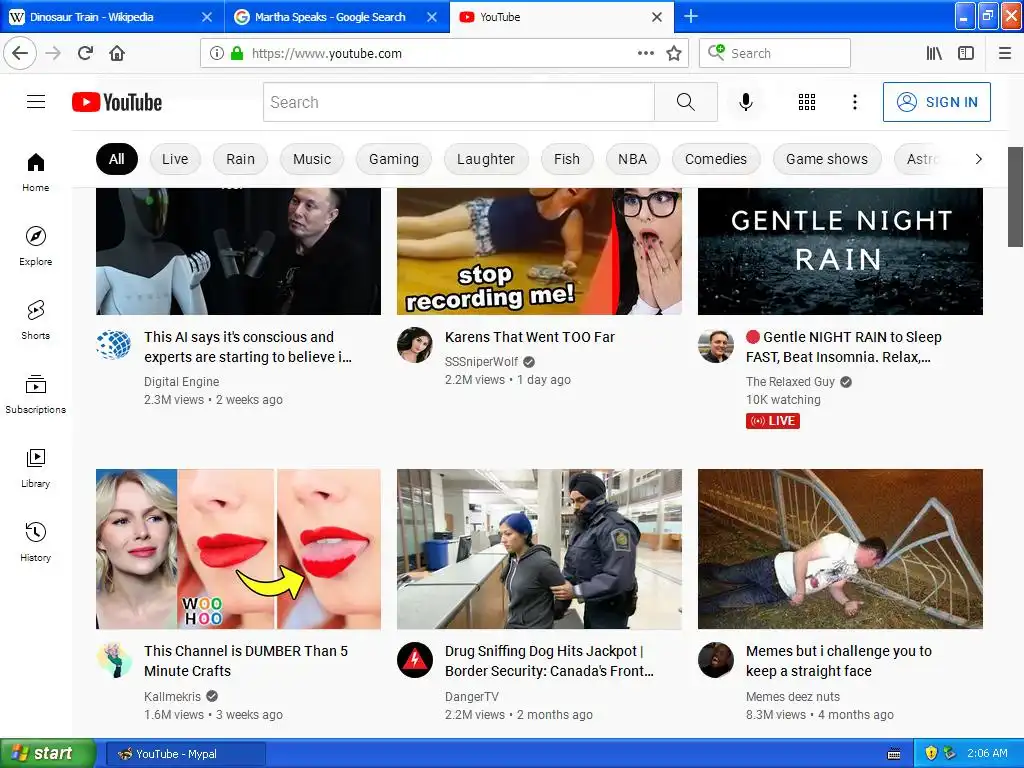The height and width of the screenshot is (768, 1024).
Task: Select the Fish category chip
Action: tap(567, 159)
